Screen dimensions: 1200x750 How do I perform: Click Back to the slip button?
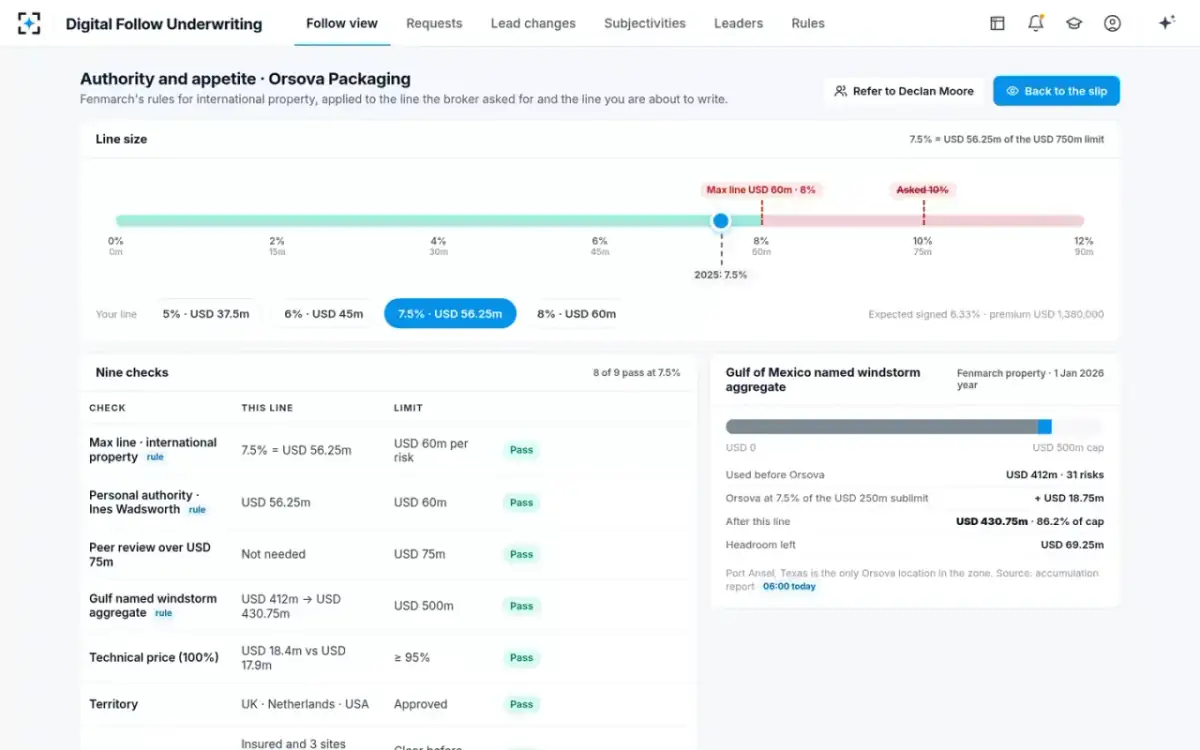tap(1056, 91)
